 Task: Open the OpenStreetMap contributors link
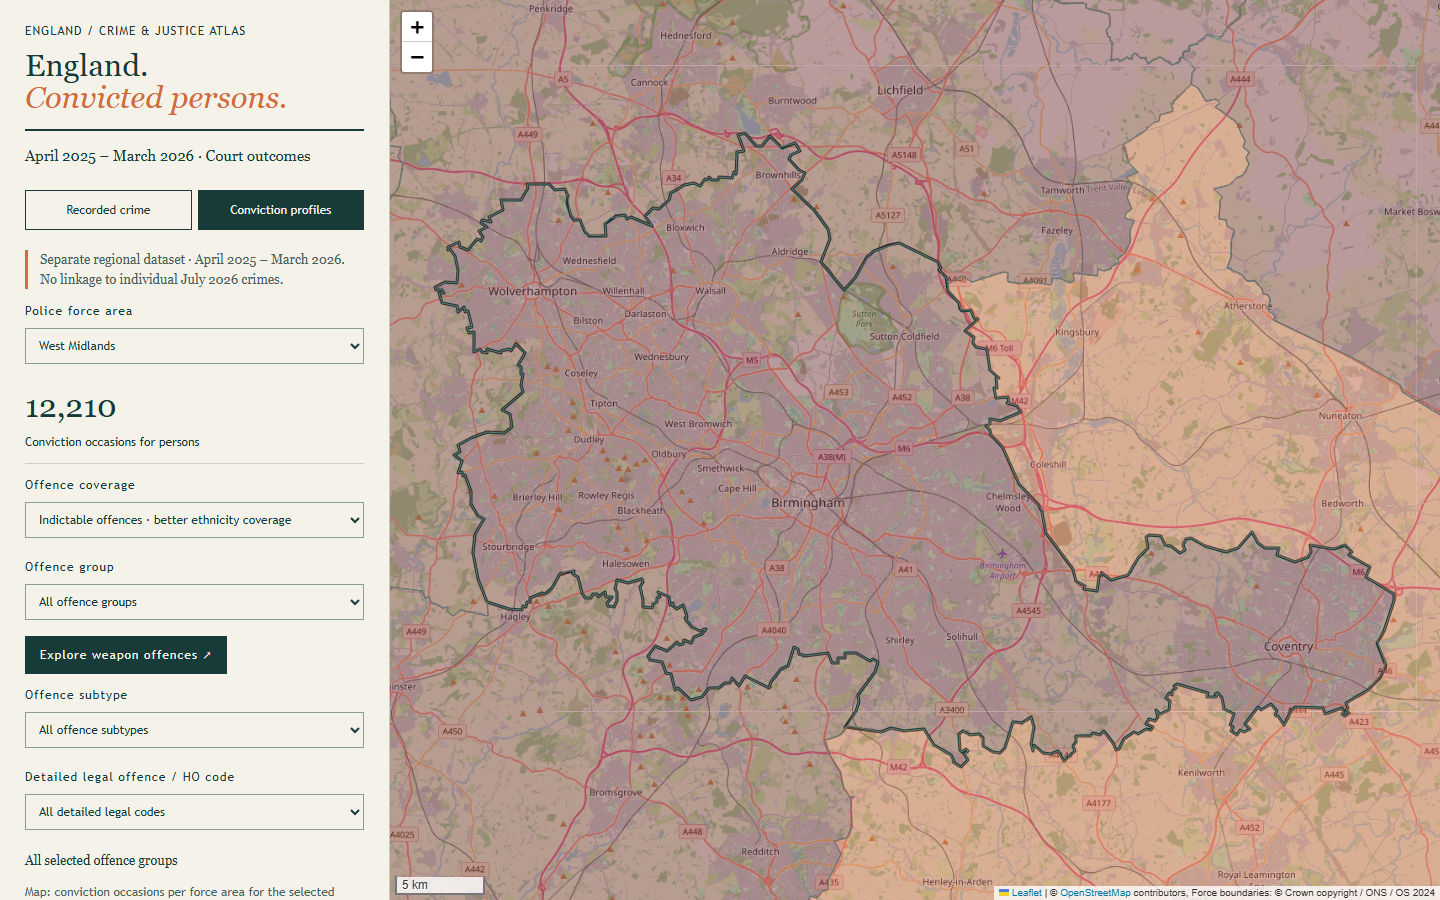(1095, 893)
